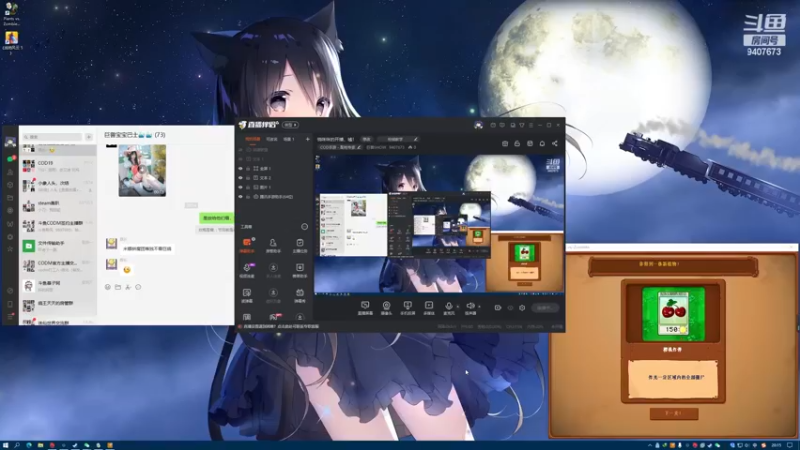Add a new scene with plus button
This screenshot has height=450, width=800.
click(307, 139)
